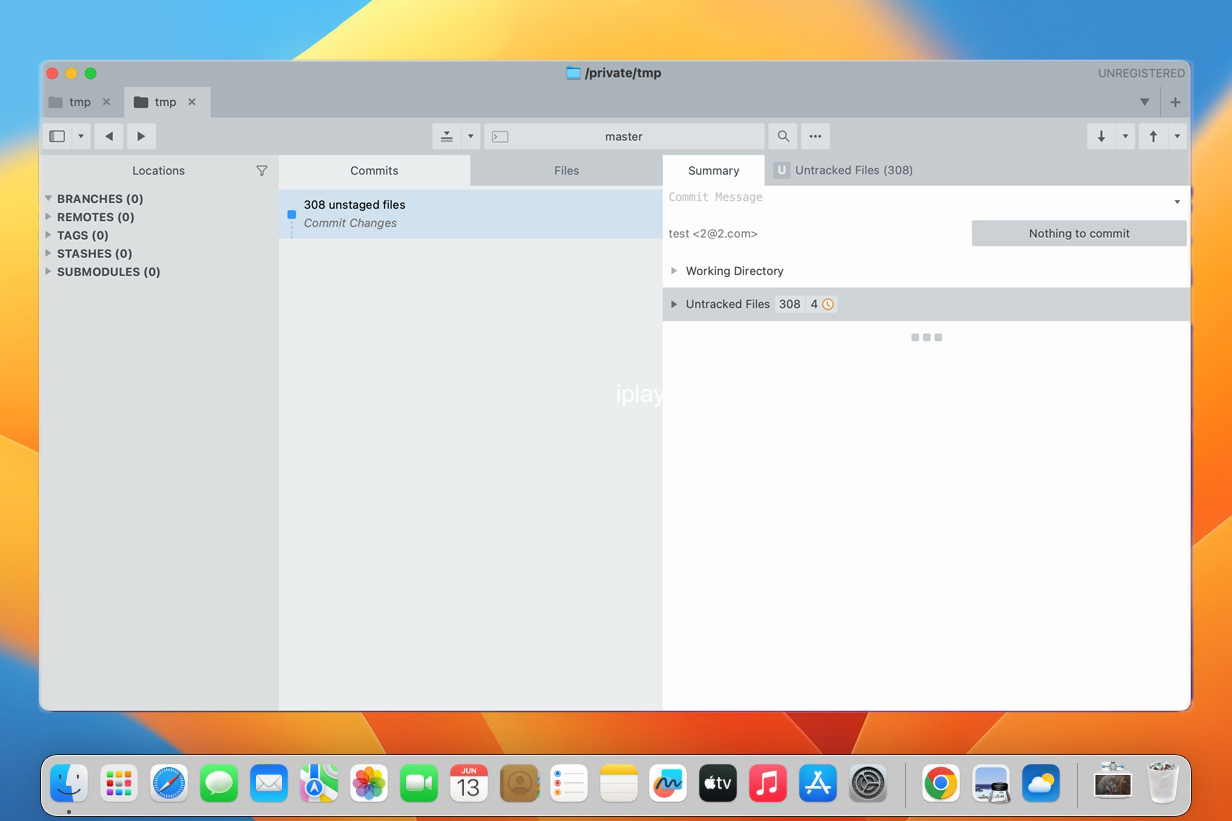Switch to the Commits tab
Viewport: 1232px width, 821px height.
[x=374, y=171]
